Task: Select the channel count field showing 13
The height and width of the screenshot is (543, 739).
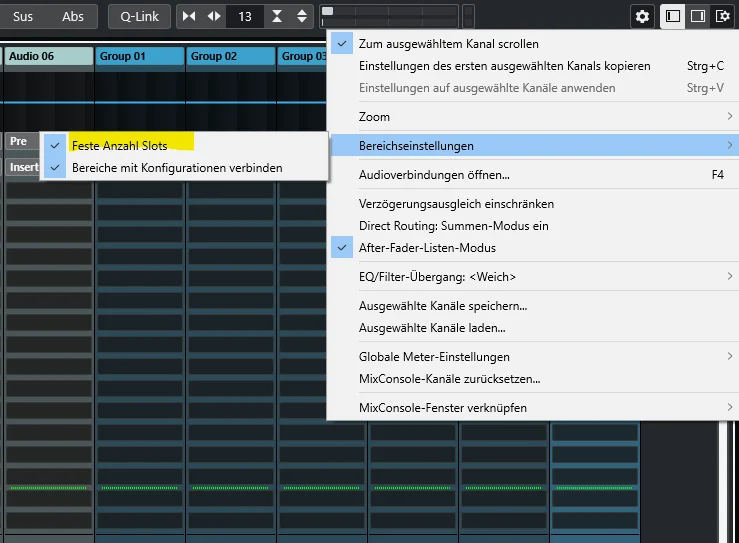Action: 245,16
